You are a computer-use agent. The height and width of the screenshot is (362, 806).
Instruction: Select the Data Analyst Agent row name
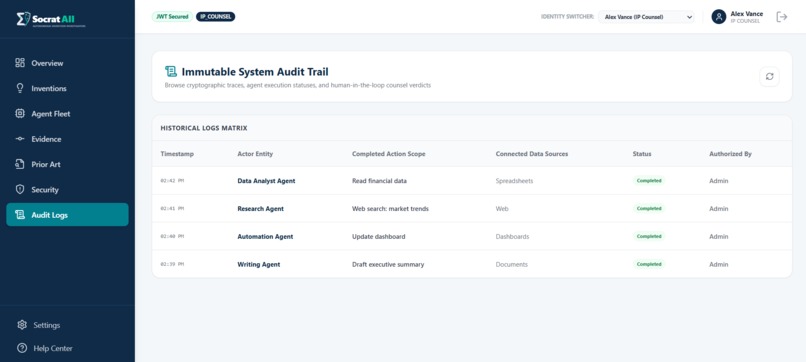click(266, 180)
